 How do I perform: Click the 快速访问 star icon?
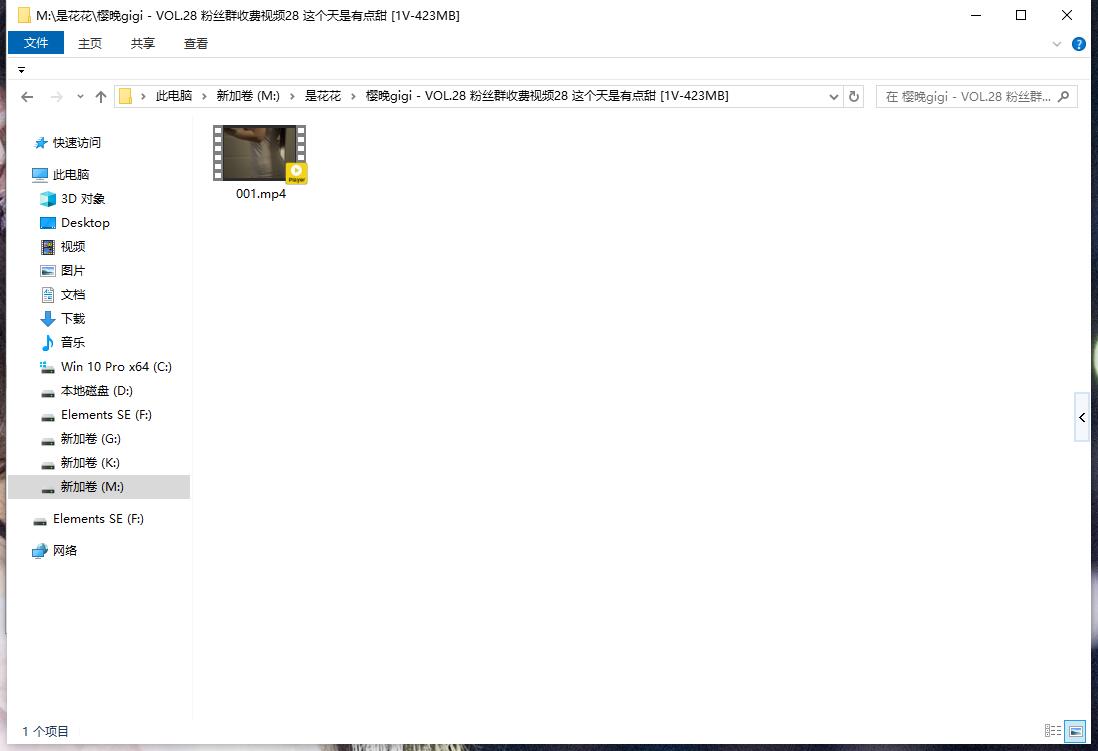[41, 143]
